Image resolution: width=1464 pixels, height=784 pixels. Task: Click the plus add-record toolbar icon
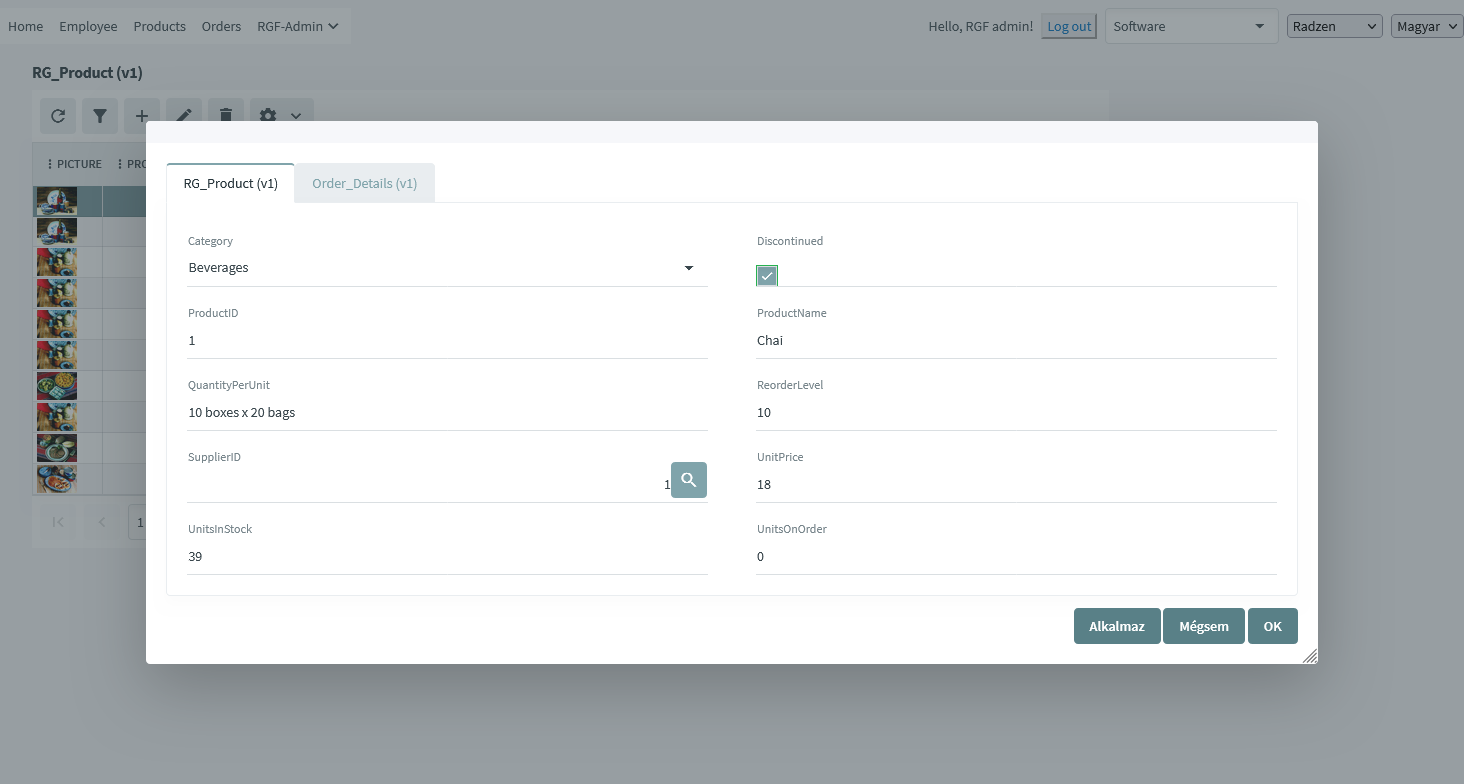click(142, 116)
